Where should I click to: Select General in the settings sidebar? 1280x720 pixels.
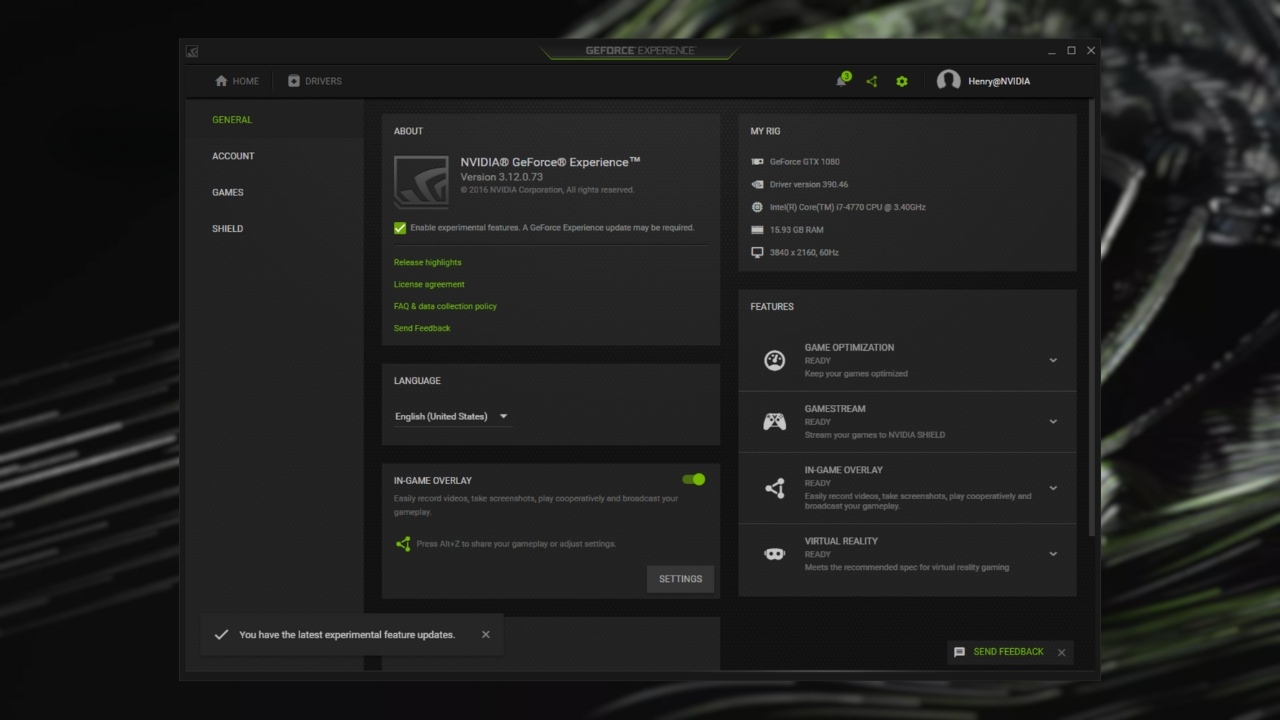click(x=232, y=120)
